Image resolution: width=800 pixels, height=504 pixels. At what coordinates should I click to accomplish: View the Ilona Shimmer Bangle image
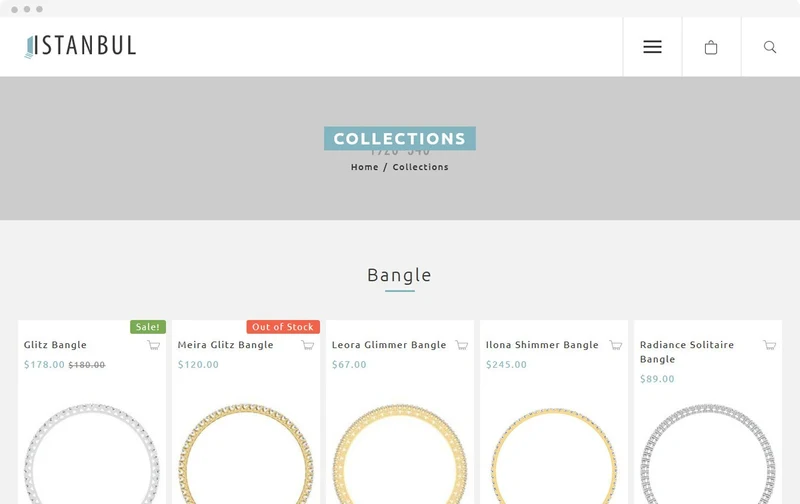pyautogui.click(x=554, y=455)
